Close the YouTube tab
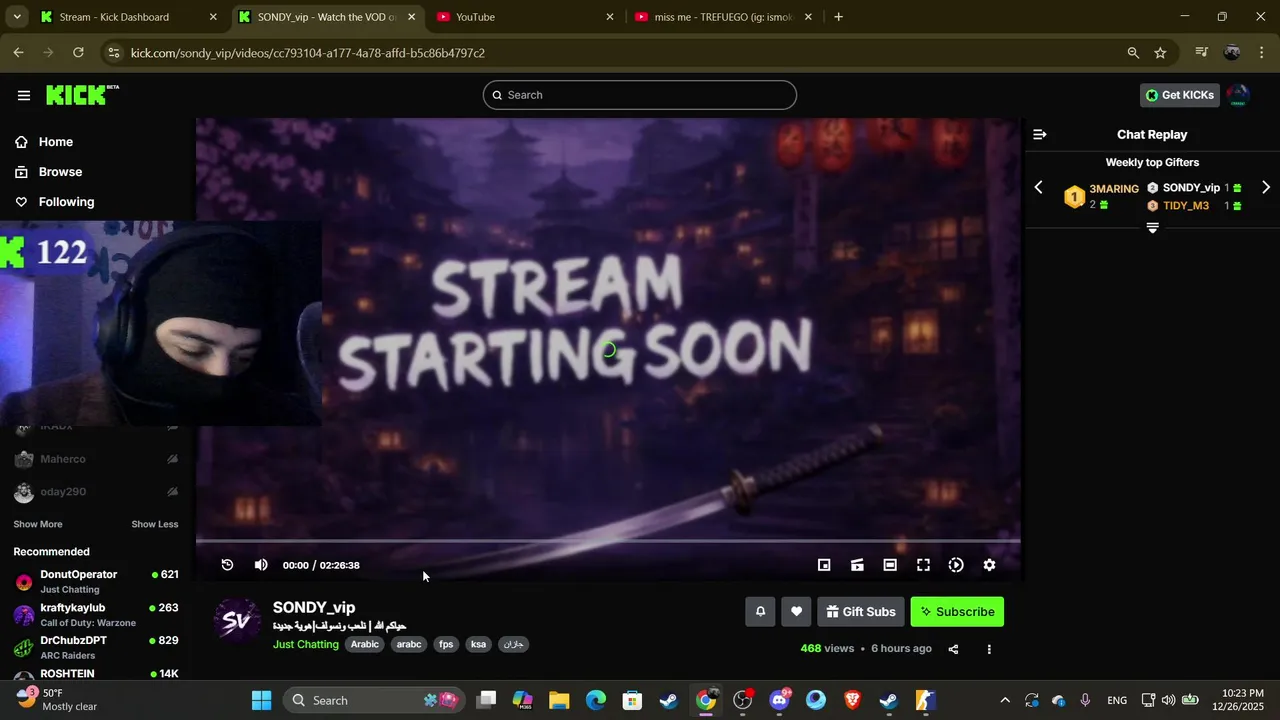1280x720 pixels. pyautogui.click(x=609, y=17)
